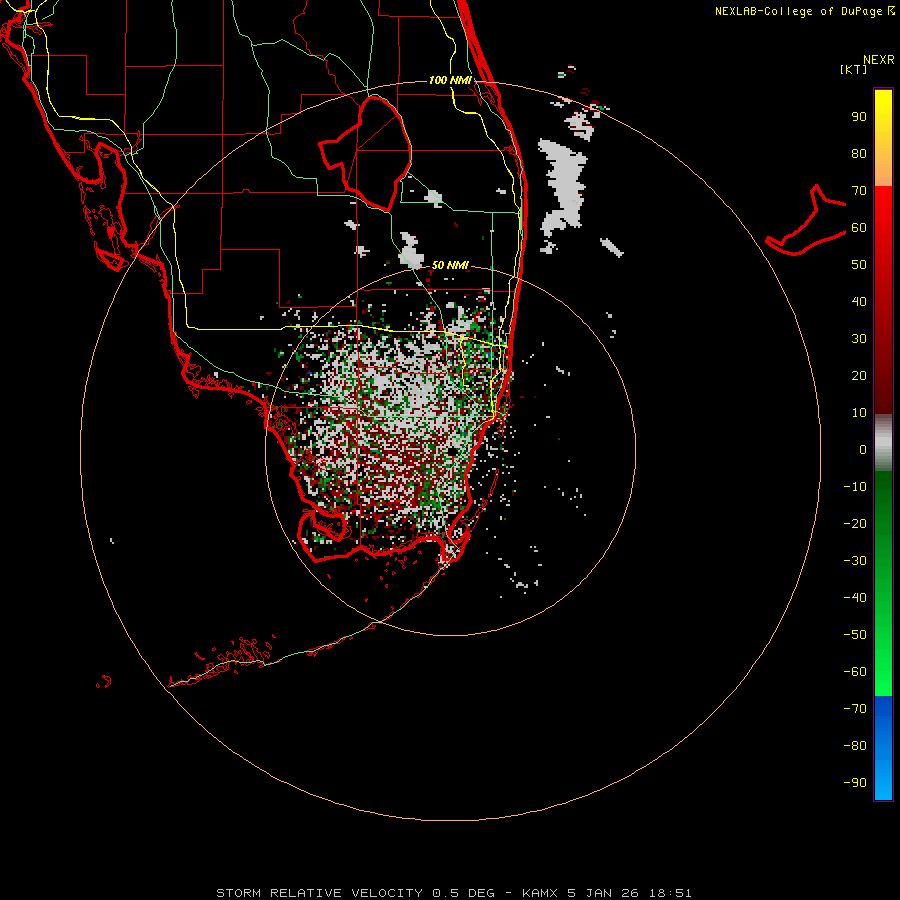900x900 pixels.
Task: Click the NEXLAB-College of DuPage header text
Action: pos(805,11)
